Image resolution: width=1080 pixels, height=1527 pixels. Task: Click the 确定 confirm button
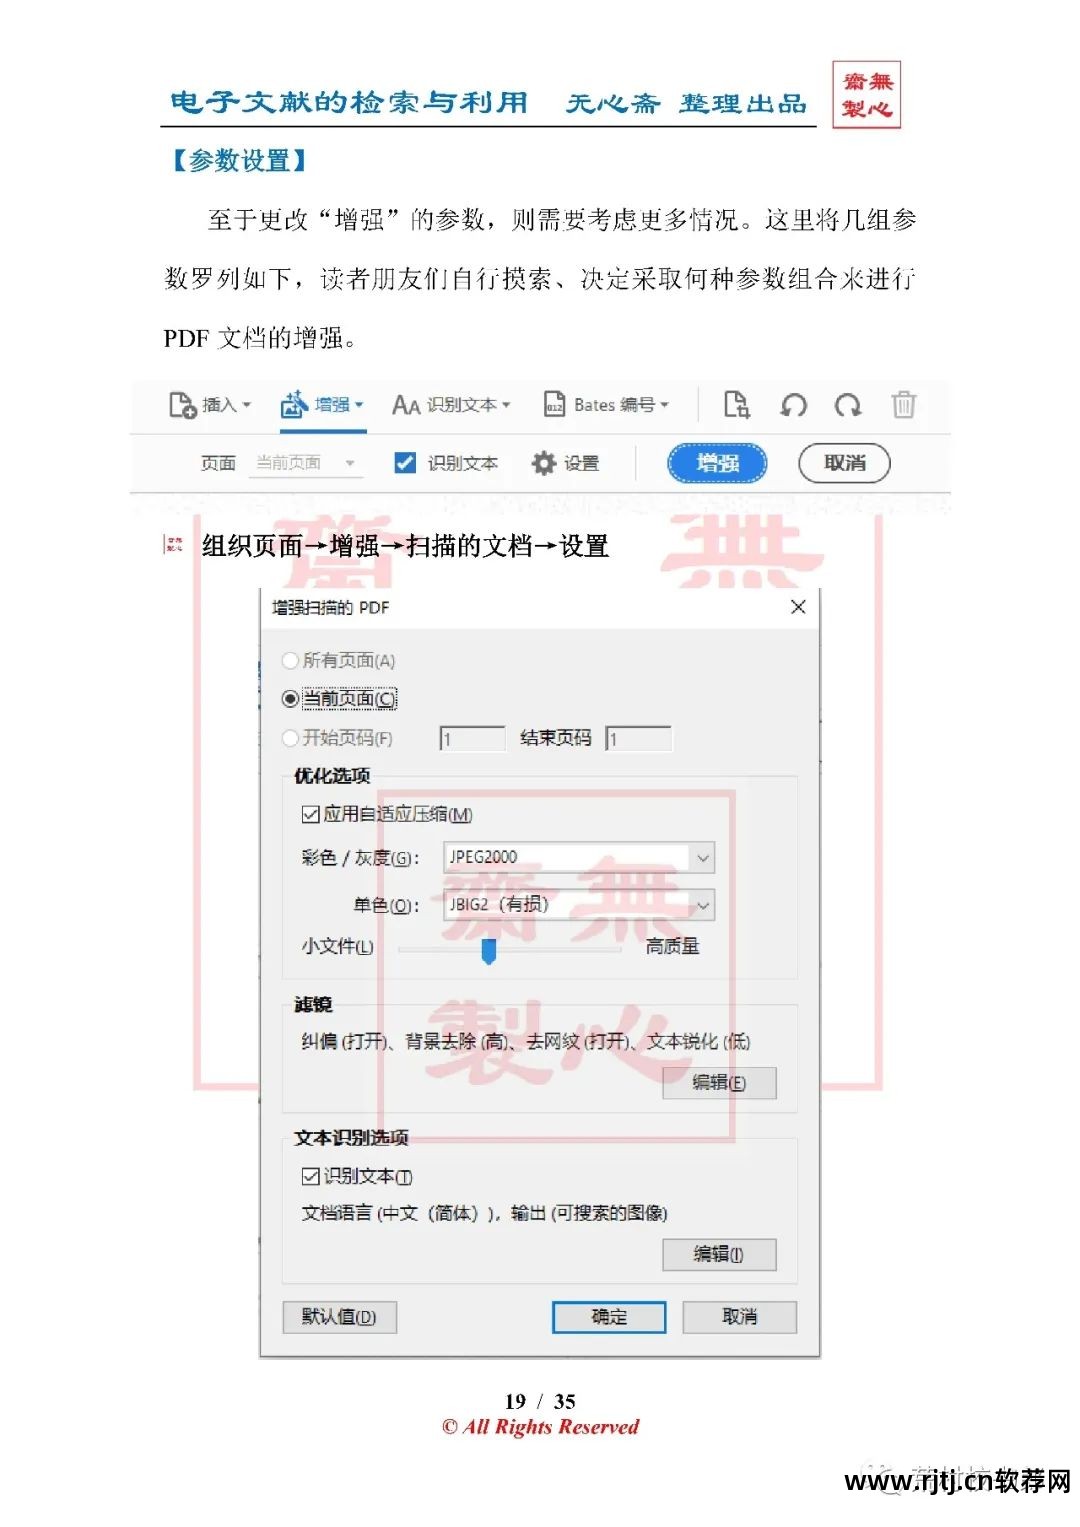click(x=610, y=1317)
